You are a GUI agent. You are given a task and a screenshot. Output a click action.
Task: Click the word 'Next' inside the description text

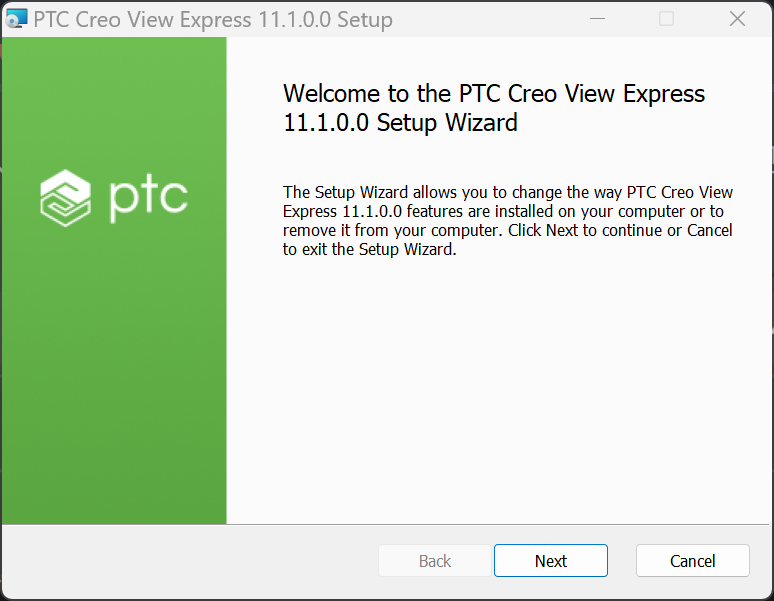point(562,230)
